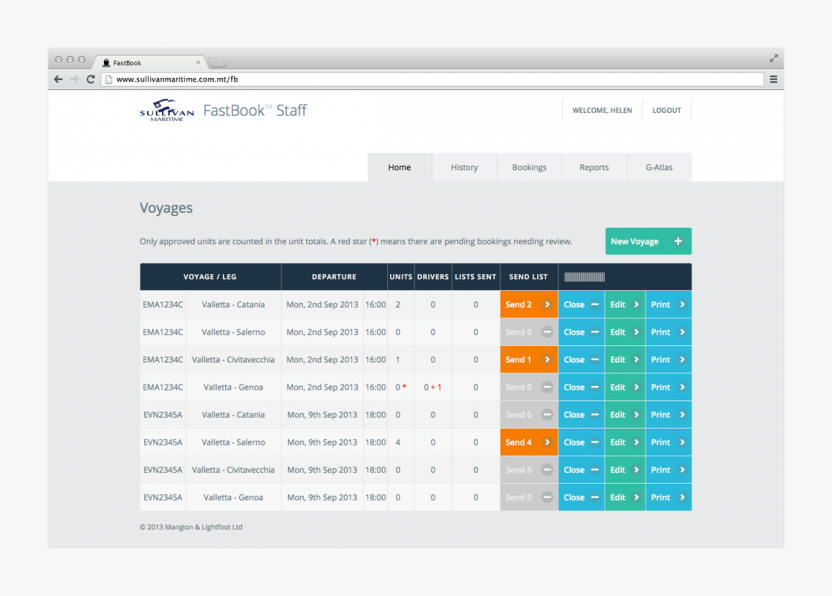This screenshot has width=832, height=596.
Task: Select the Home tab
Action: click(400, 168)
